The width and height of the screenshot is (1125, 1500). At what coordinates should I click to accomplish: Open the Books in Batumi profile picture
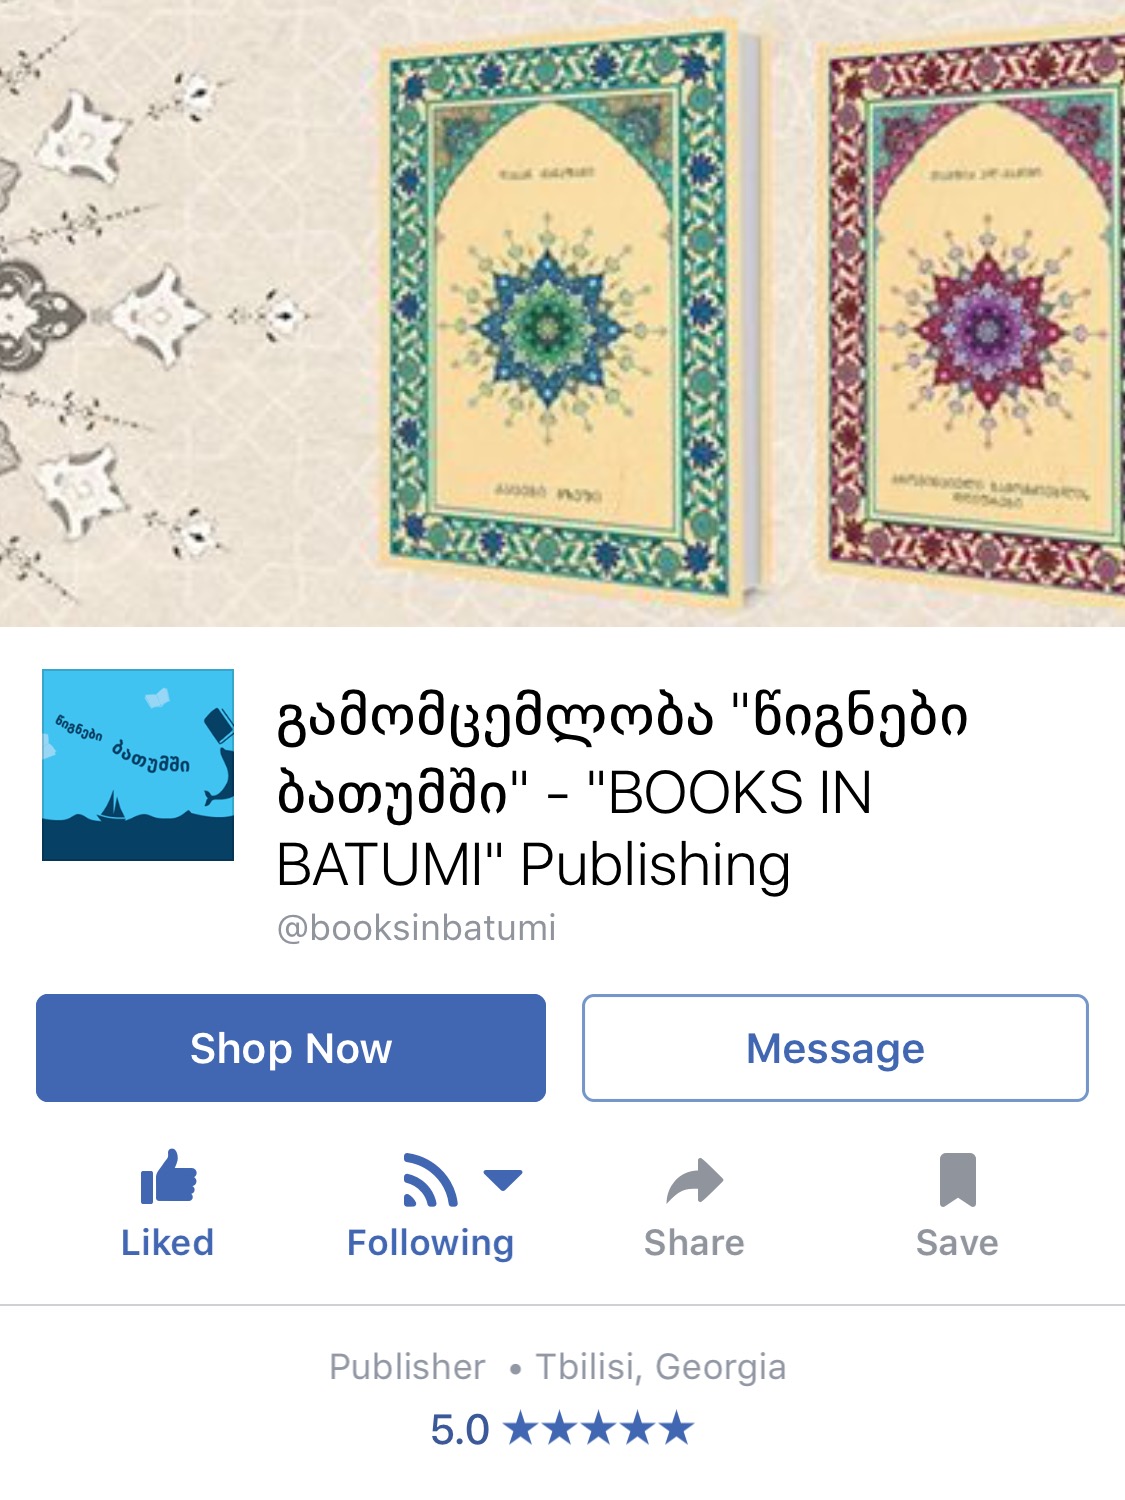coord(138,765)
